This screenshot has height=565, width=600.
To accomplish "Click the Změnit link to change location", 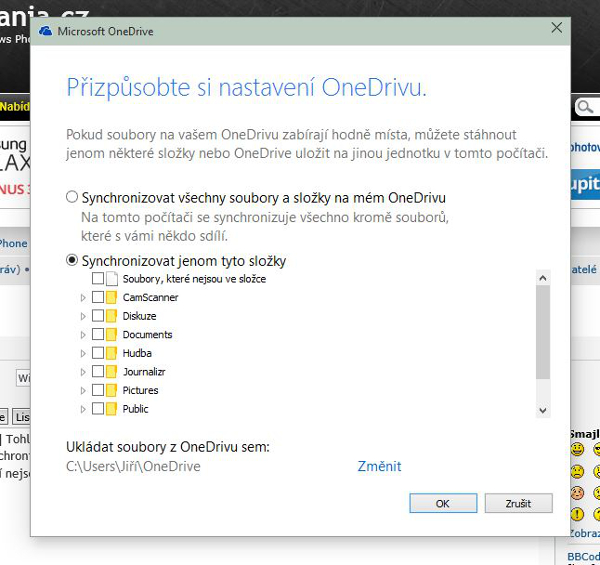I will (379, 466).
